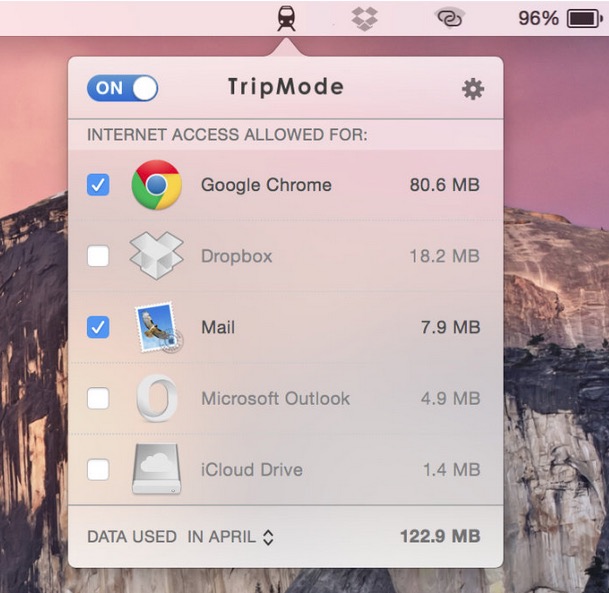This screenshot has height=593, width=609.
Task: Click the TripMode train icon in menu bar
Action: [x=286, y=19]
